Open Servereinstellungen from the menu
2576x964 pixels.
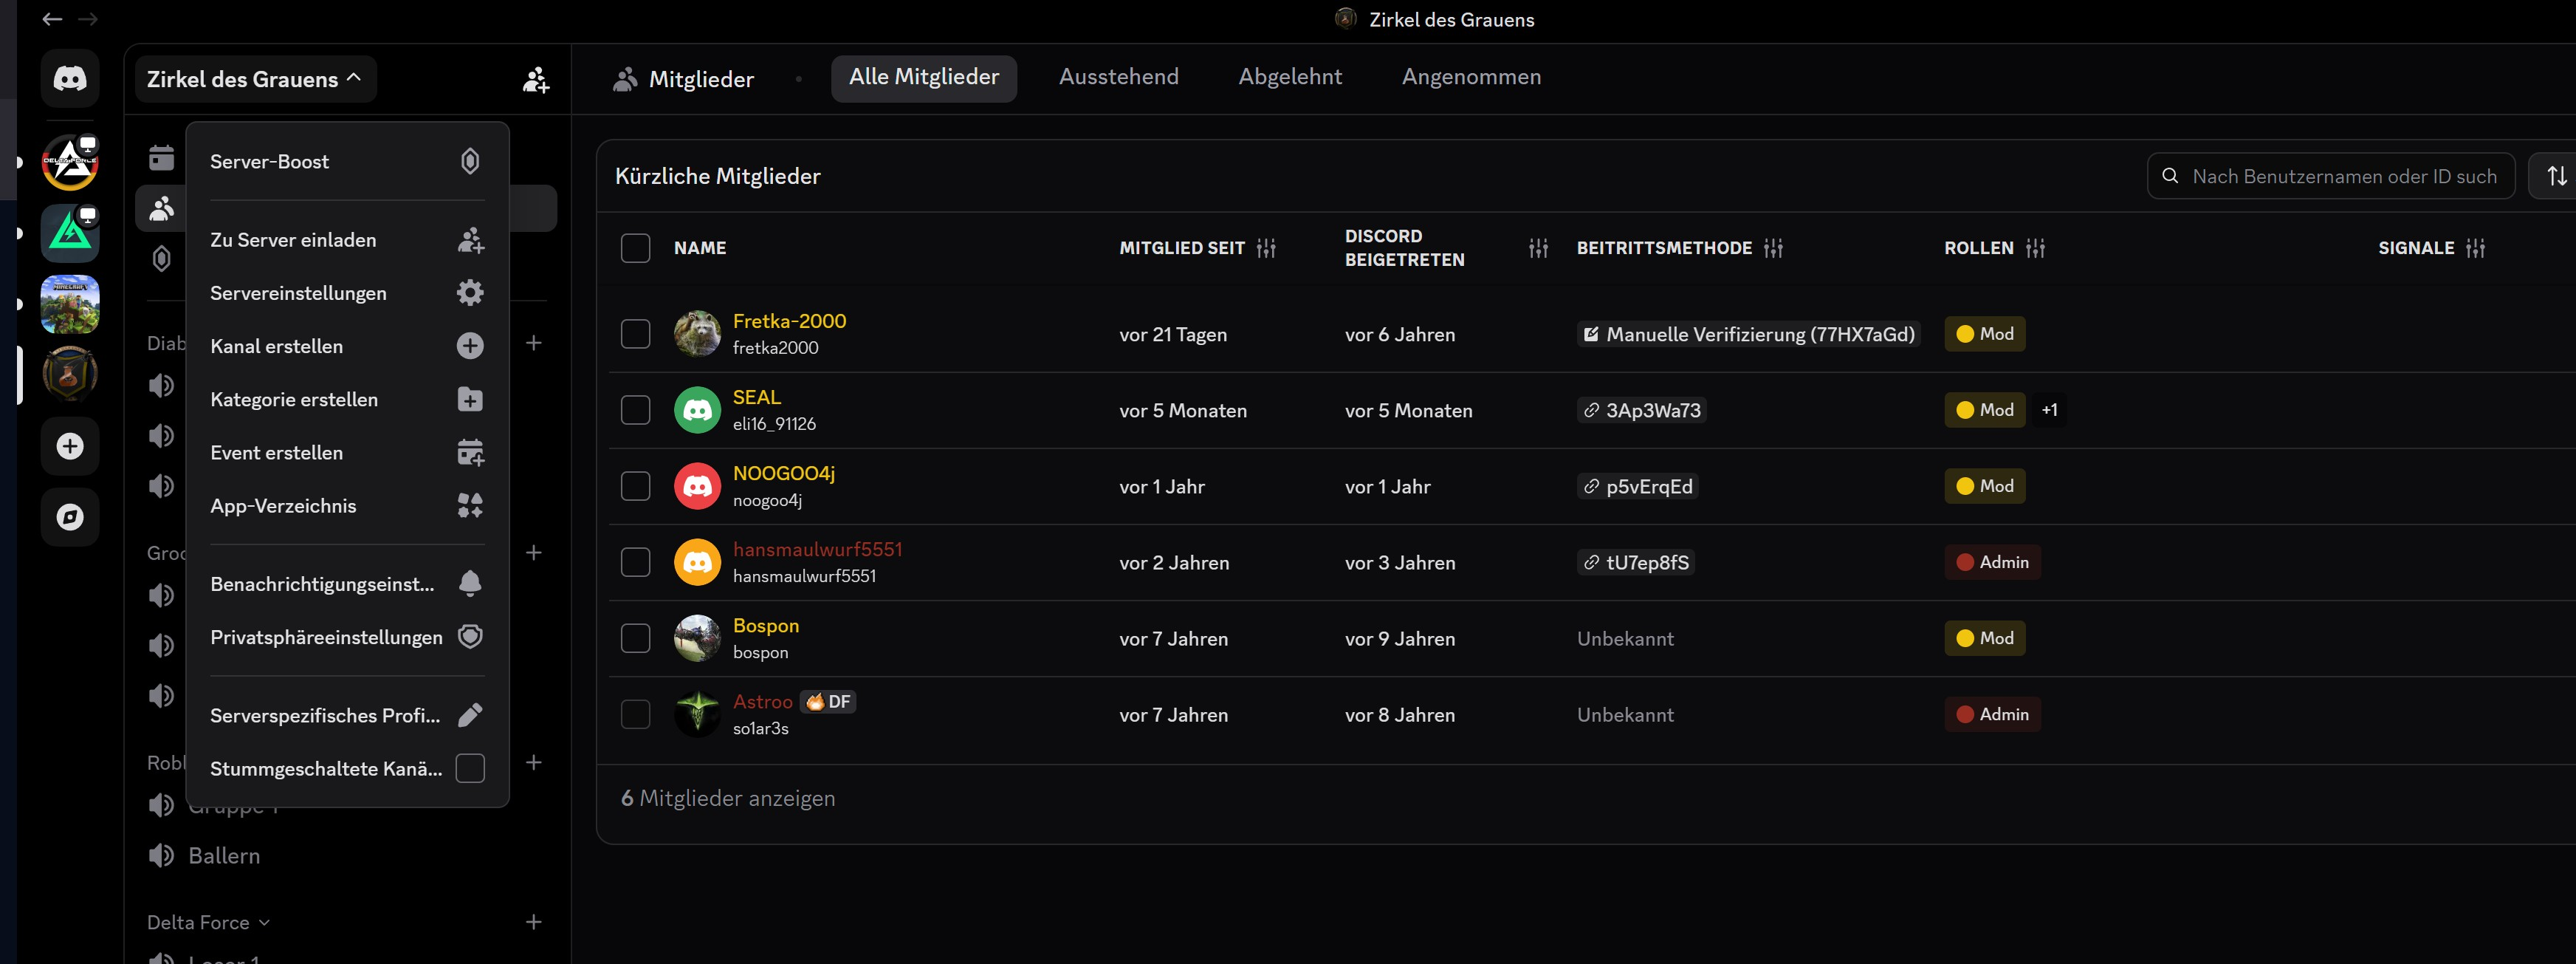click(347, 293)
